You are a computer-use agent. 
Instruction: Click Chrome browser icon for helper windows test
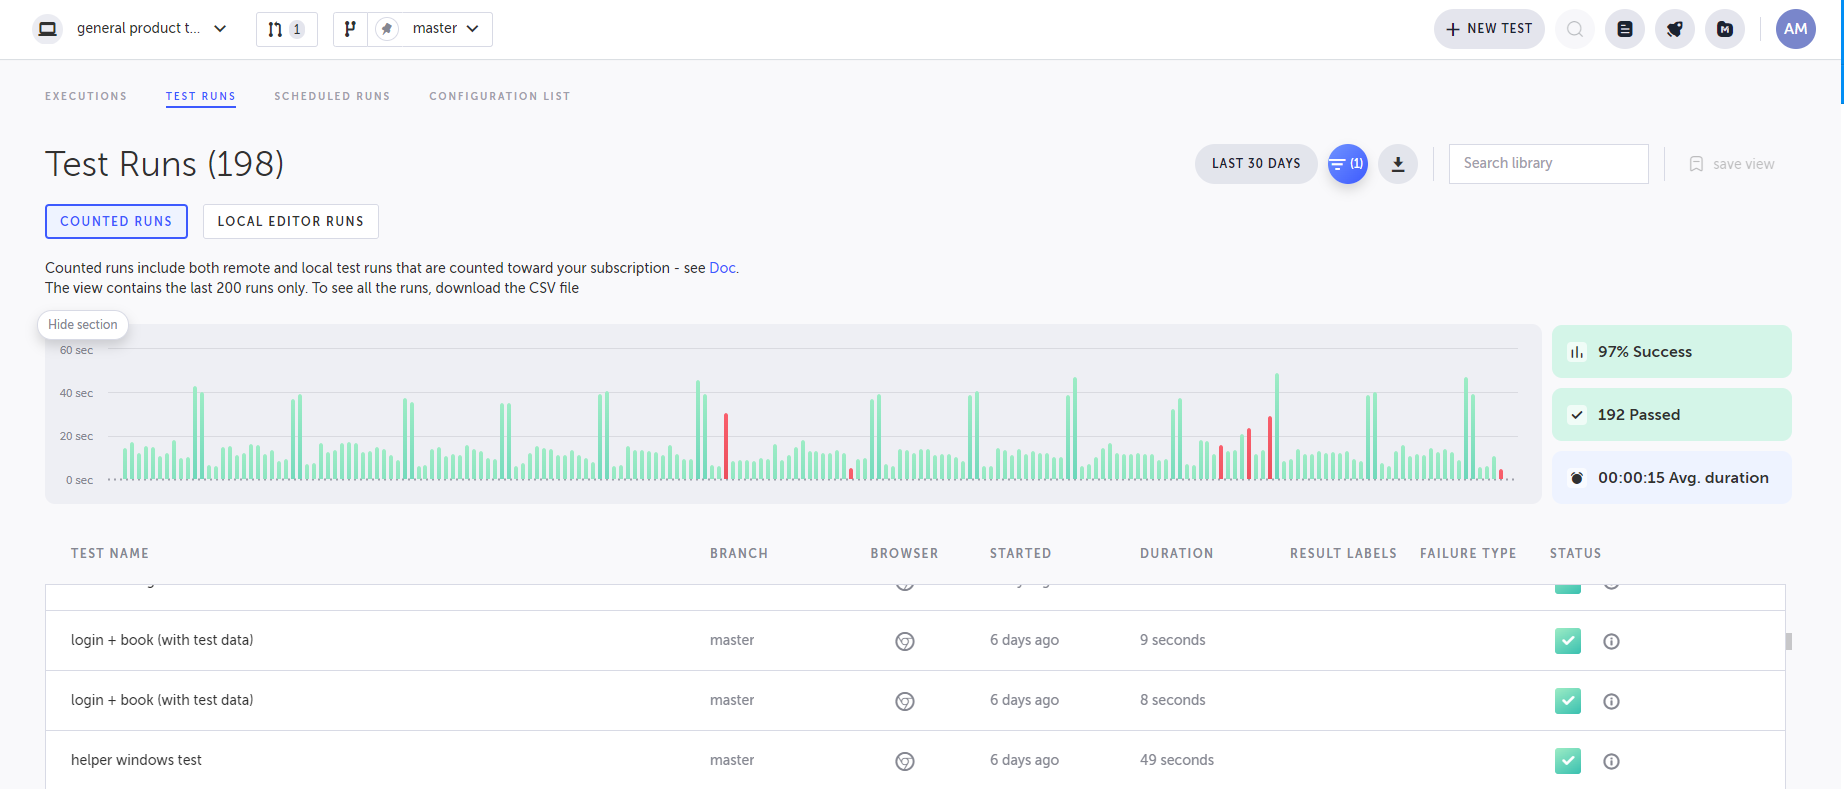click(x=904, y=761)
